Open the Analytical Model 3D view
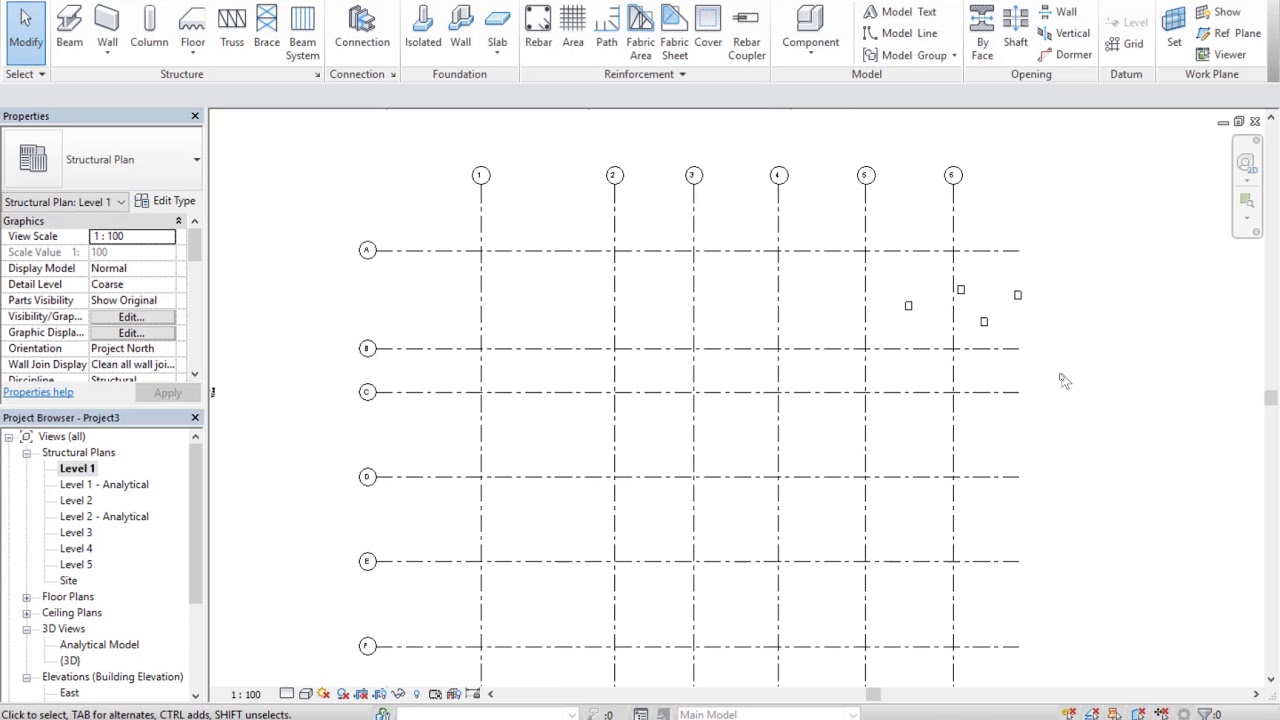The height and width of the screenshot is (720, 1280). tap(99, 645)
